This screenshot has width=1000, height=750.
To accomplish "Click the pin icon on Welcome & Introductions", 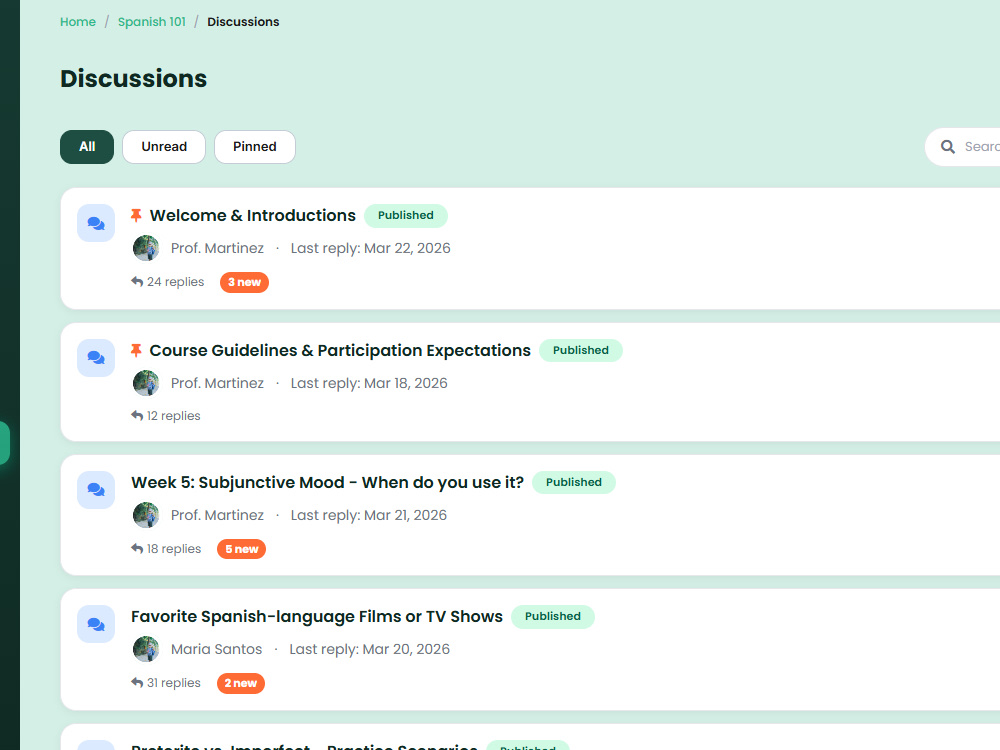I will click(136, 216).
